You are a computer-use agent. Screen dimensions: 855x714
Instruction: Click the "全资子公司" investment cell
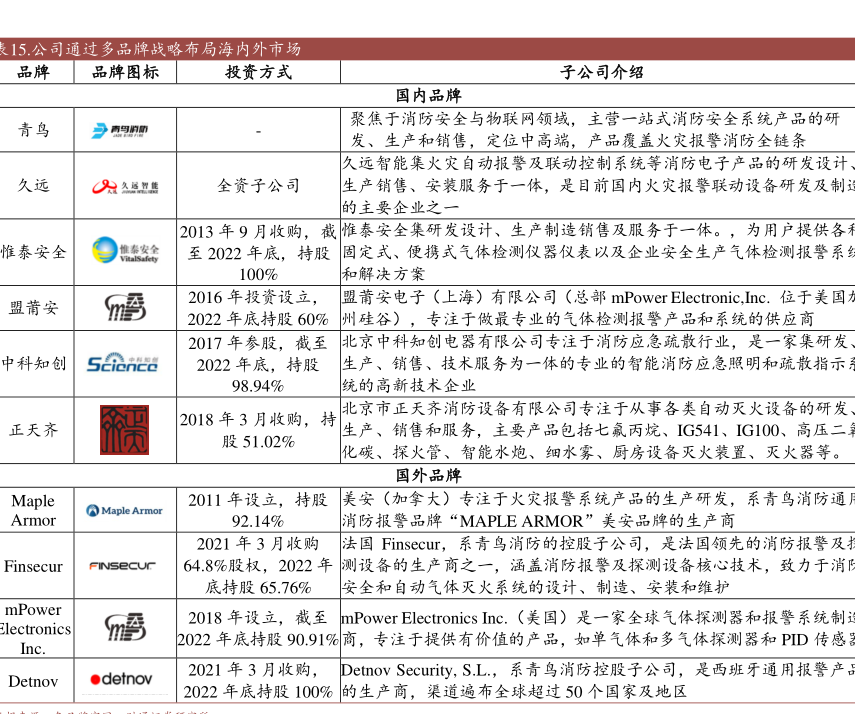pos(258,185)
